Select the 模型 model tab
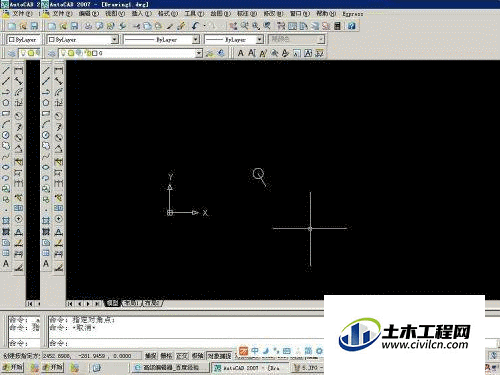 (x=112, y=303)
